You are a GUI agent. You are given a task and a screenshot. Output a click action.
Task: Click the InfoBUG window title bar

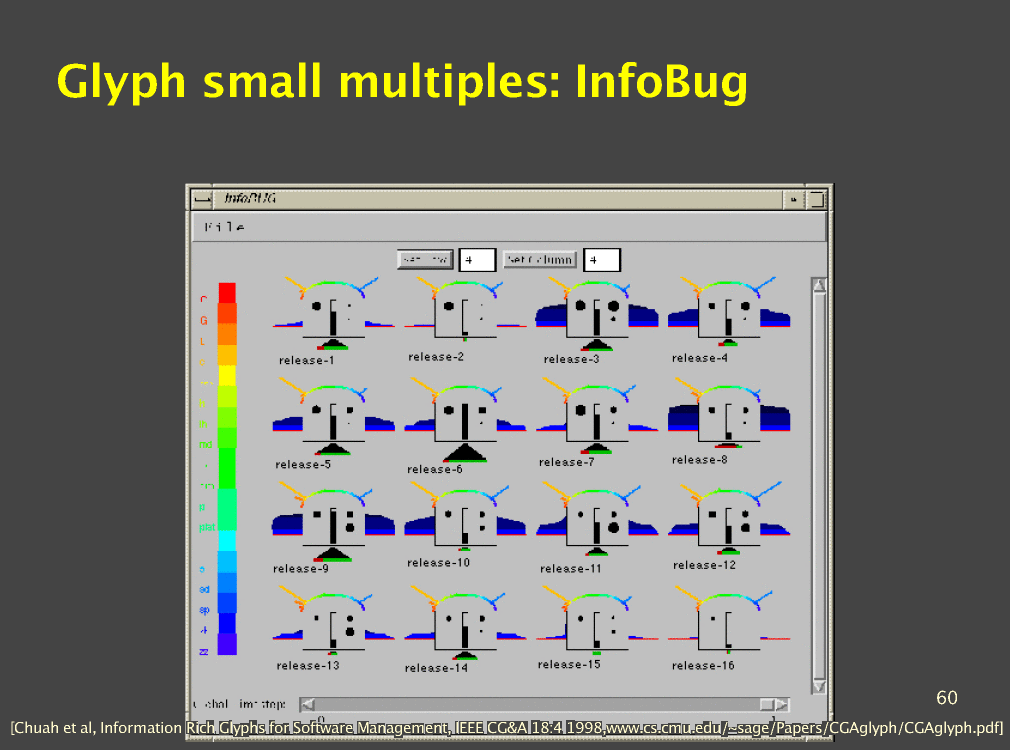point(497,199)
